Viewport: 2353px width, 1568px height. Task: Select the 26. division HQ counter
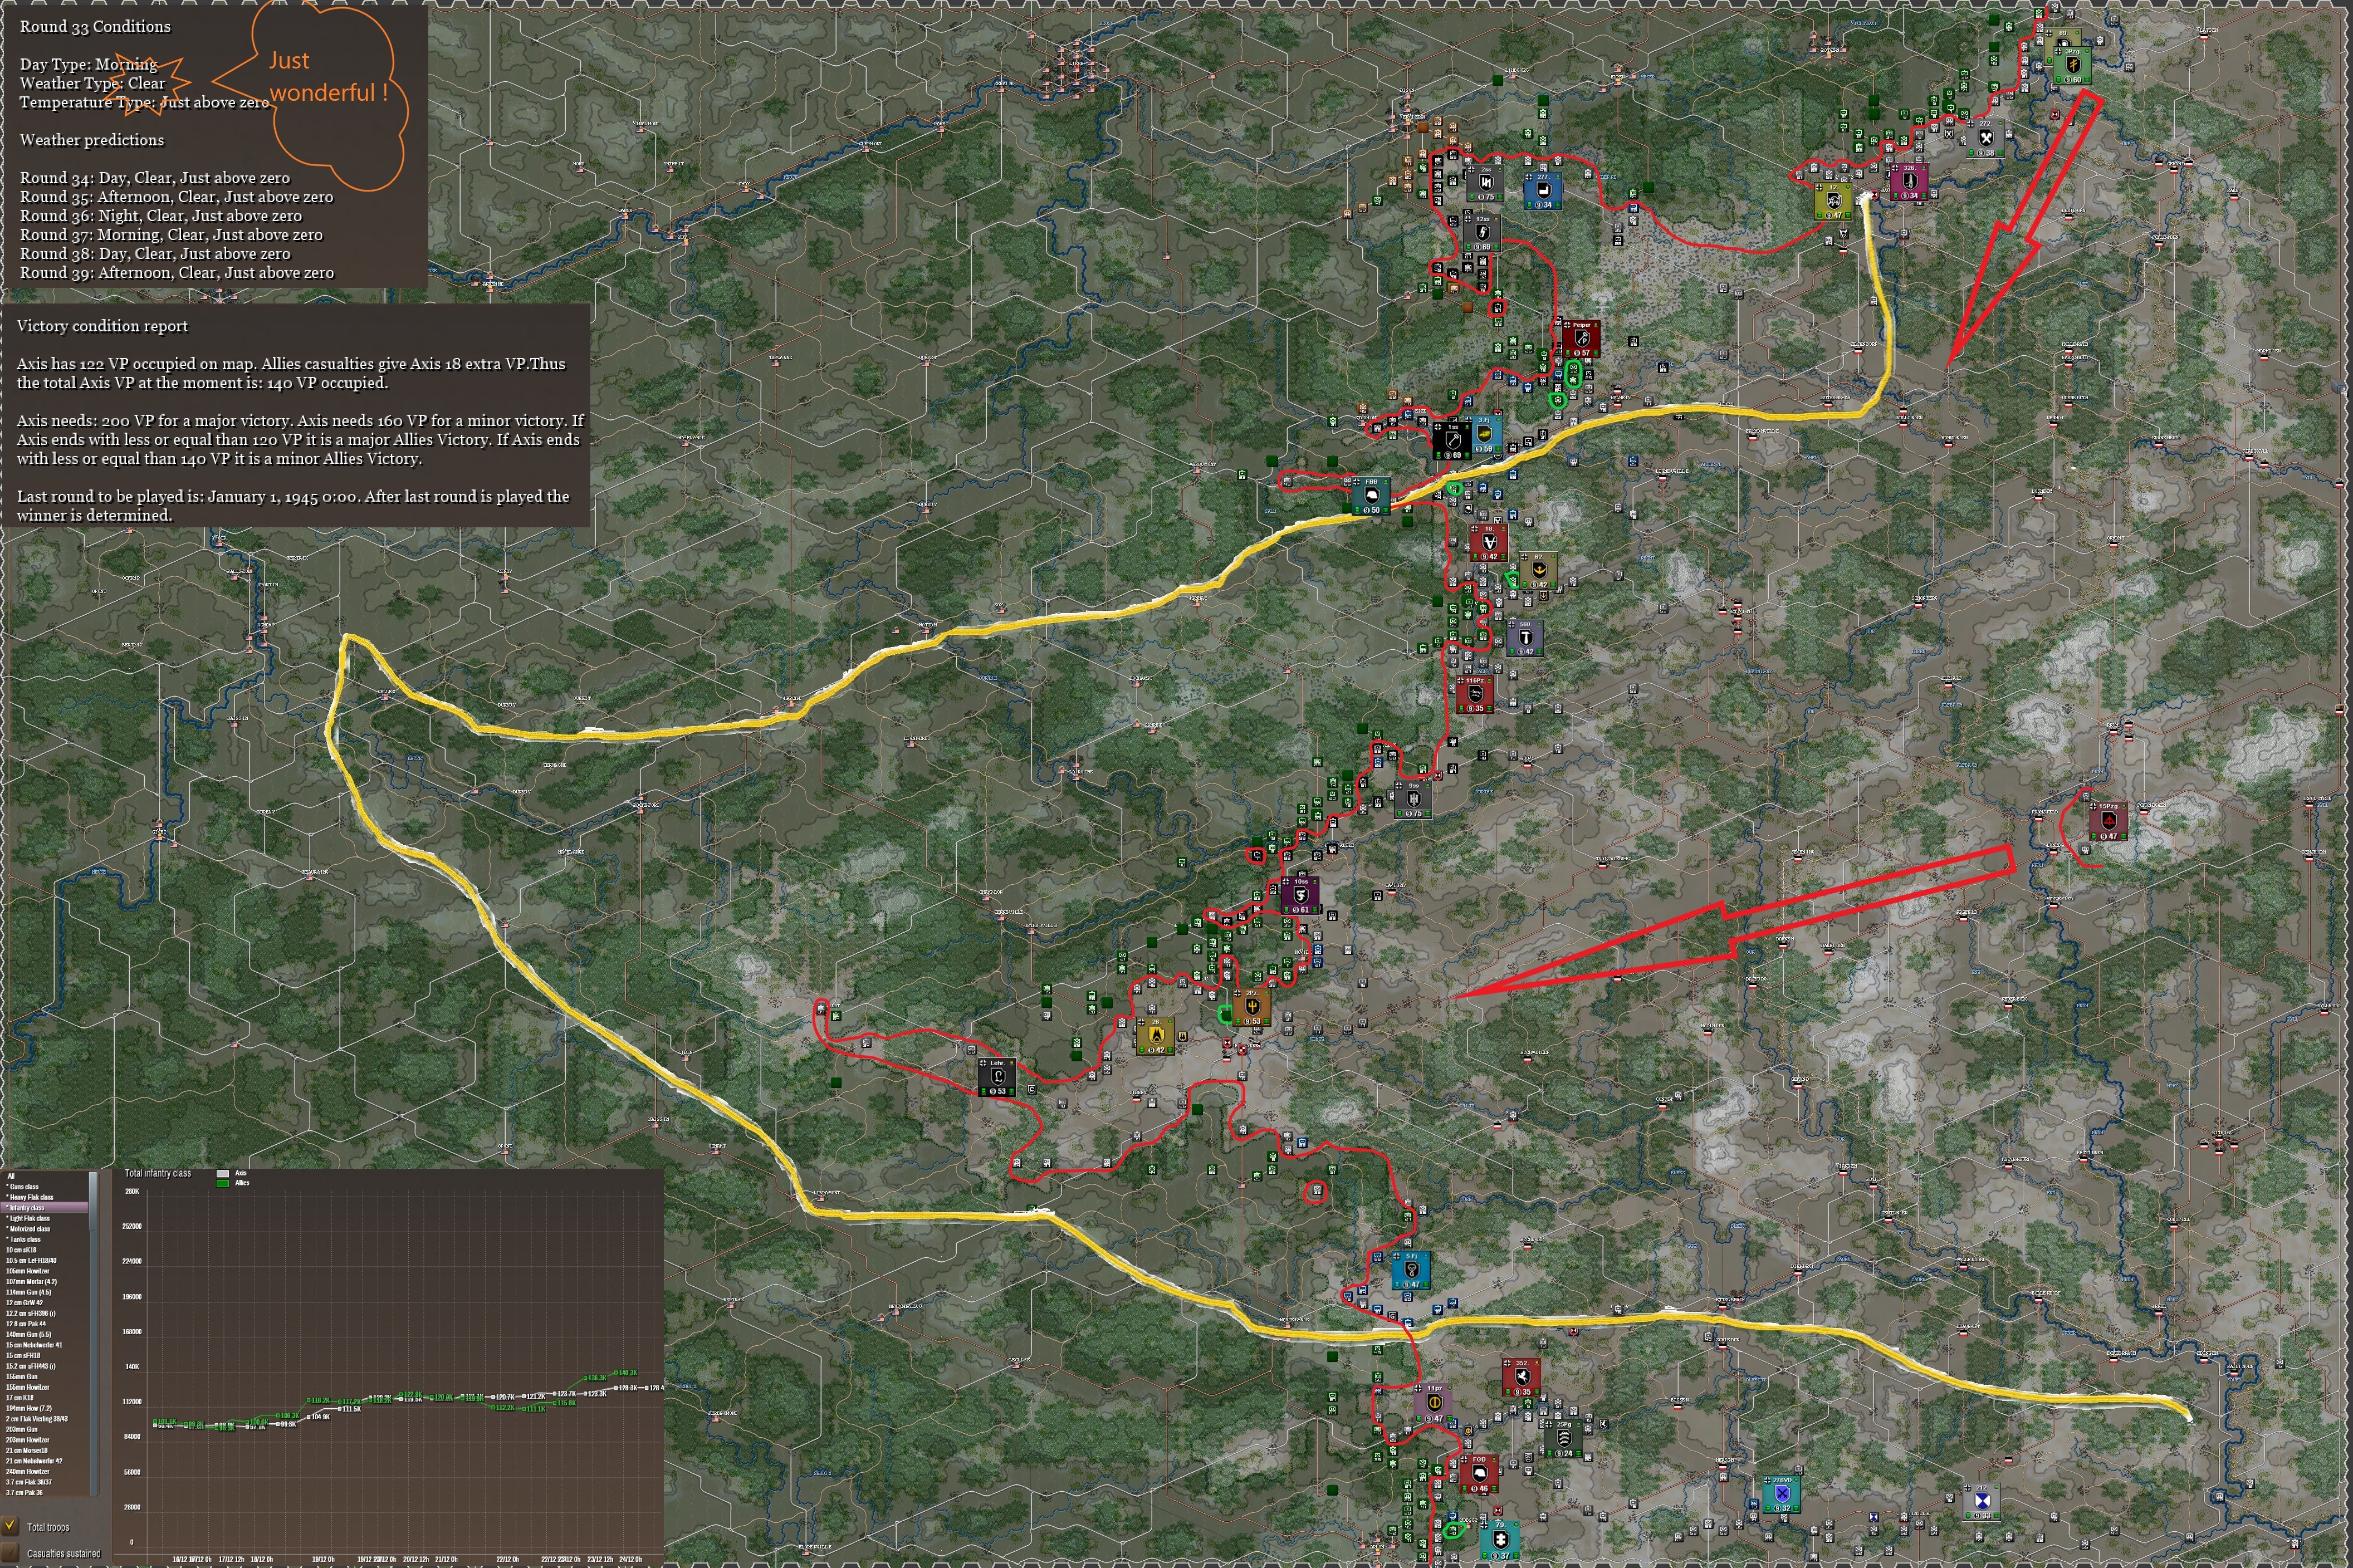(x=1155, y=1036)
